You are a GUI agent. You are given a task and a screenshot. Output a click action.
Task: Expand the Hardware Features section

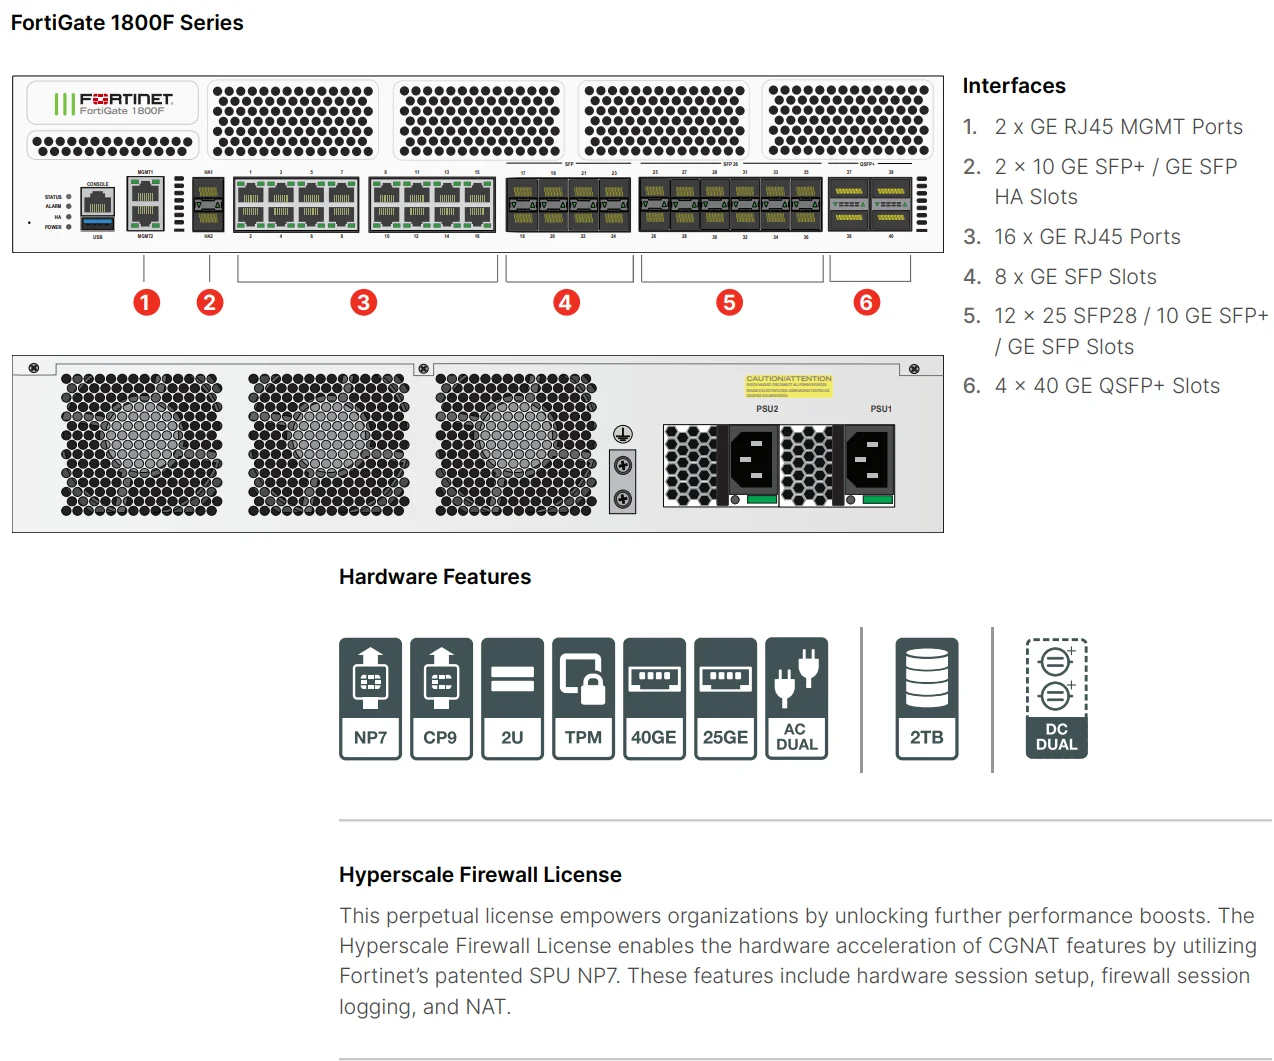point(435,576)
